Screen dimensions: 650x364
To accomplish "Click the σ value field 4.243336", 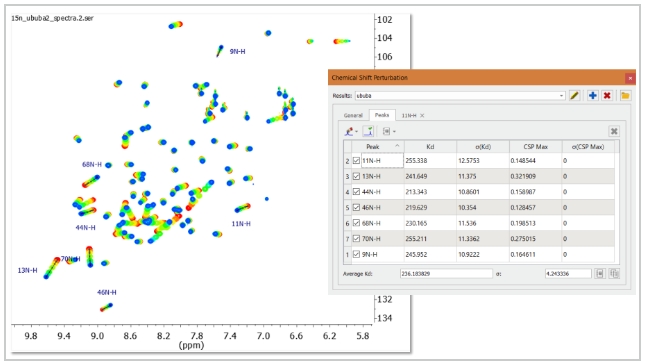I will click(568, 274).
